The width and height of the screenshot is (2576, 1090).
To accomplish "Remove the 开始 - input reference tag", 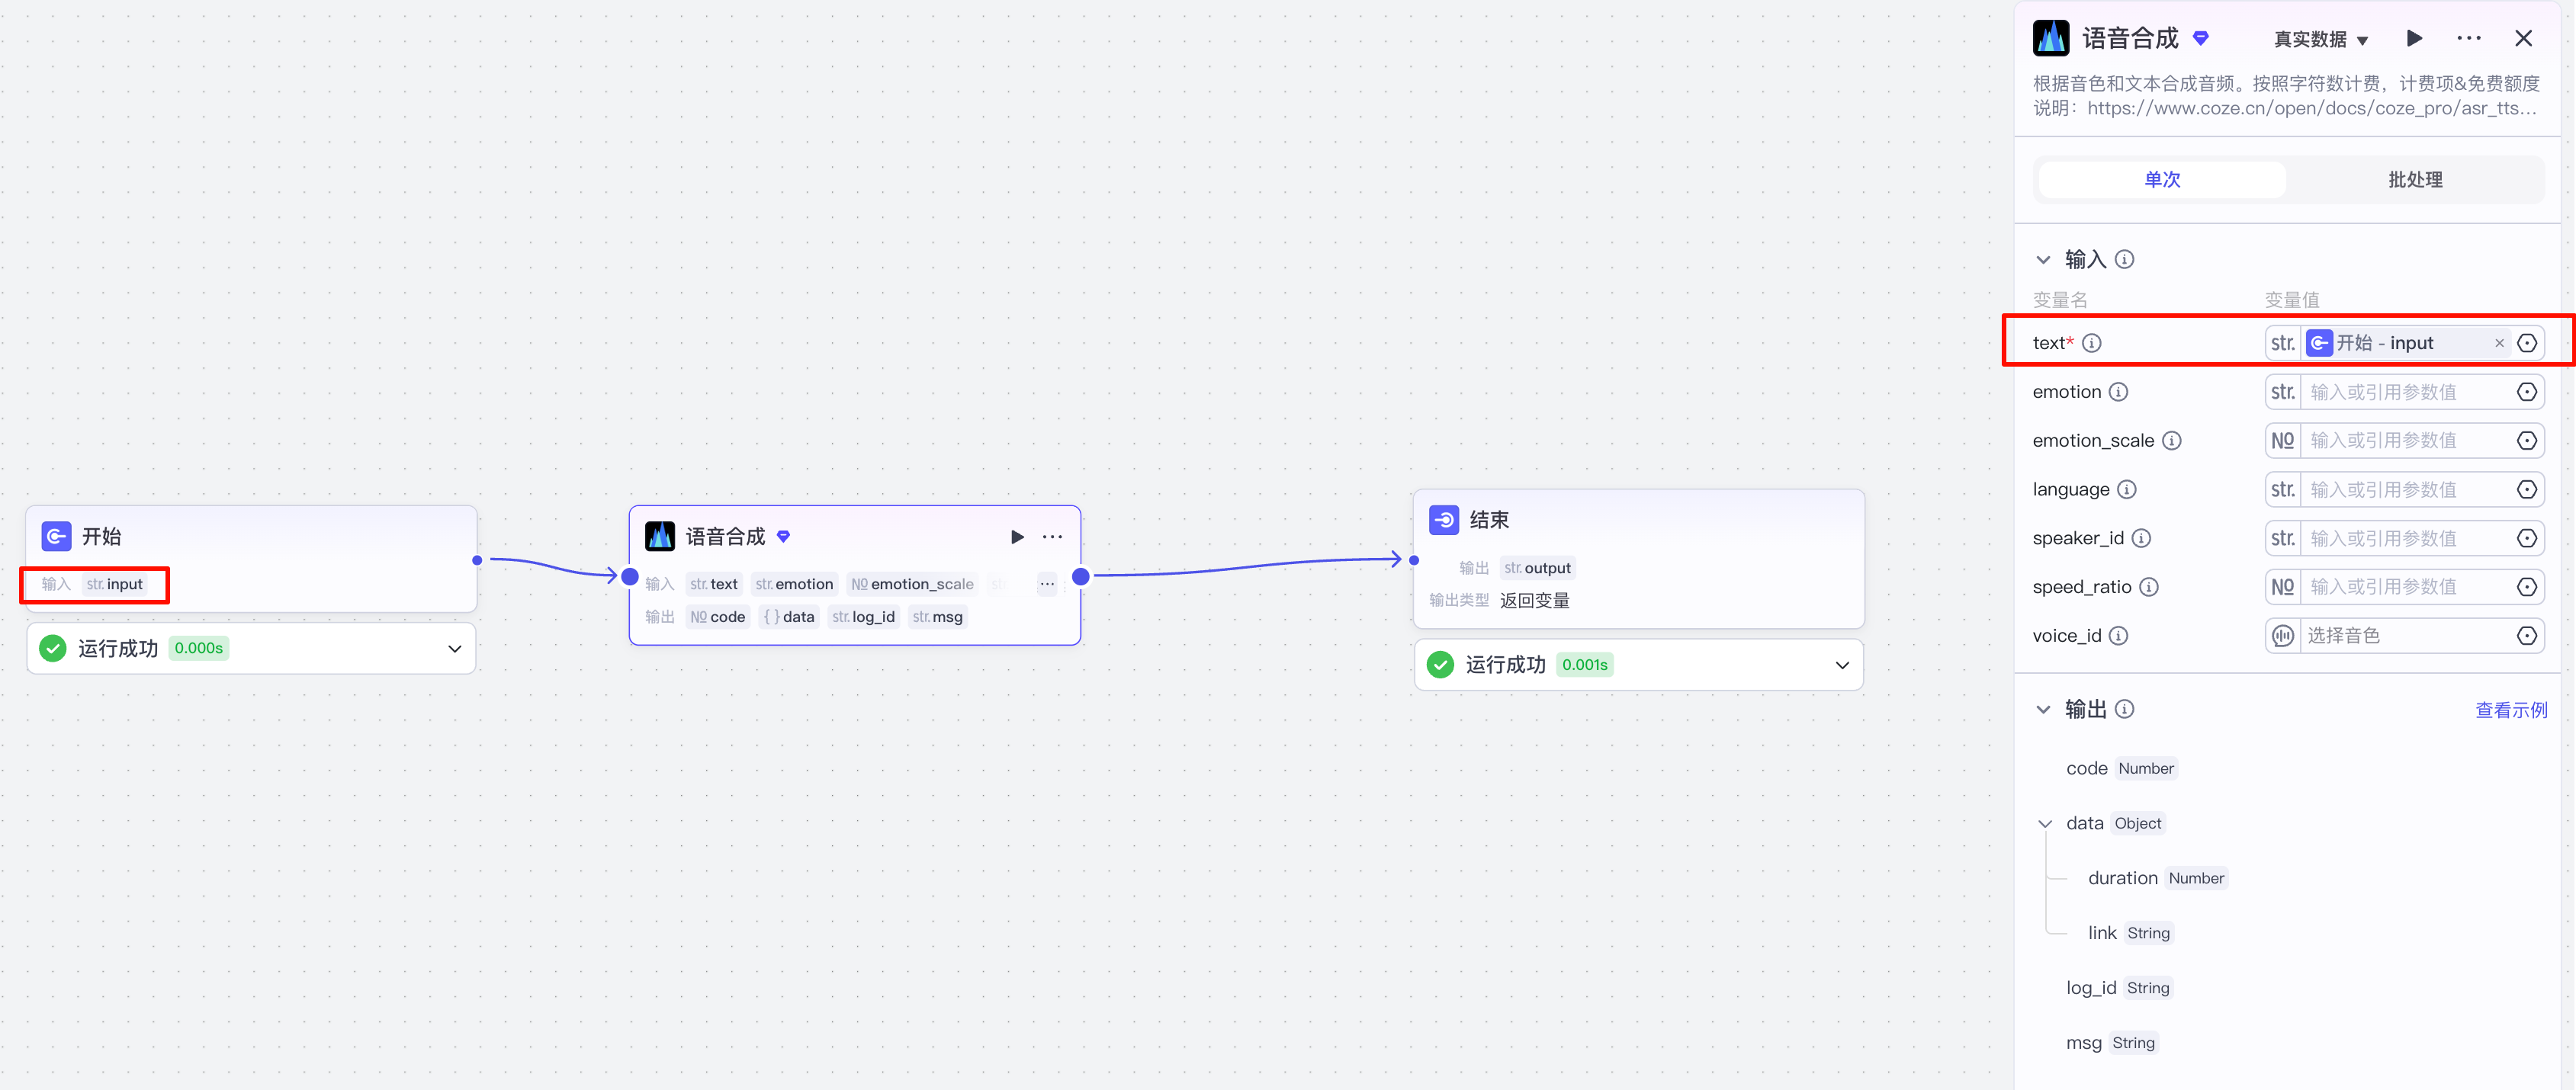I will pyautogui.click(x=2499, y=343).
